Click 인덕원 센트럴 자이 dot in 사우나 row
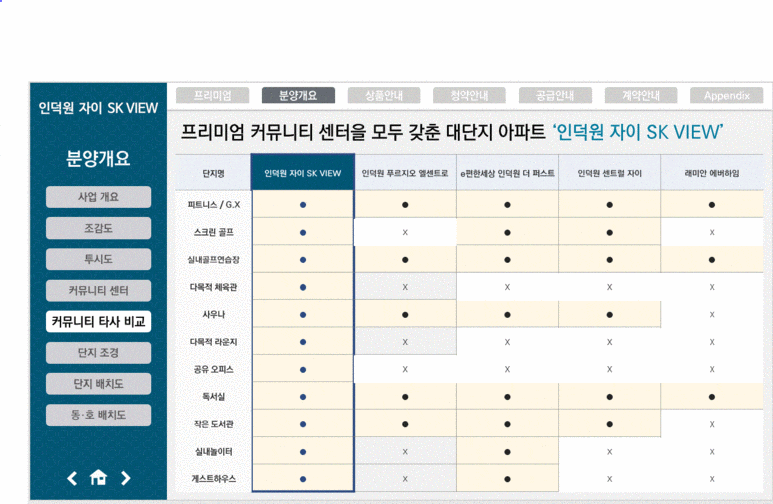This screenshot has height=504, width=773. [610, 314]
